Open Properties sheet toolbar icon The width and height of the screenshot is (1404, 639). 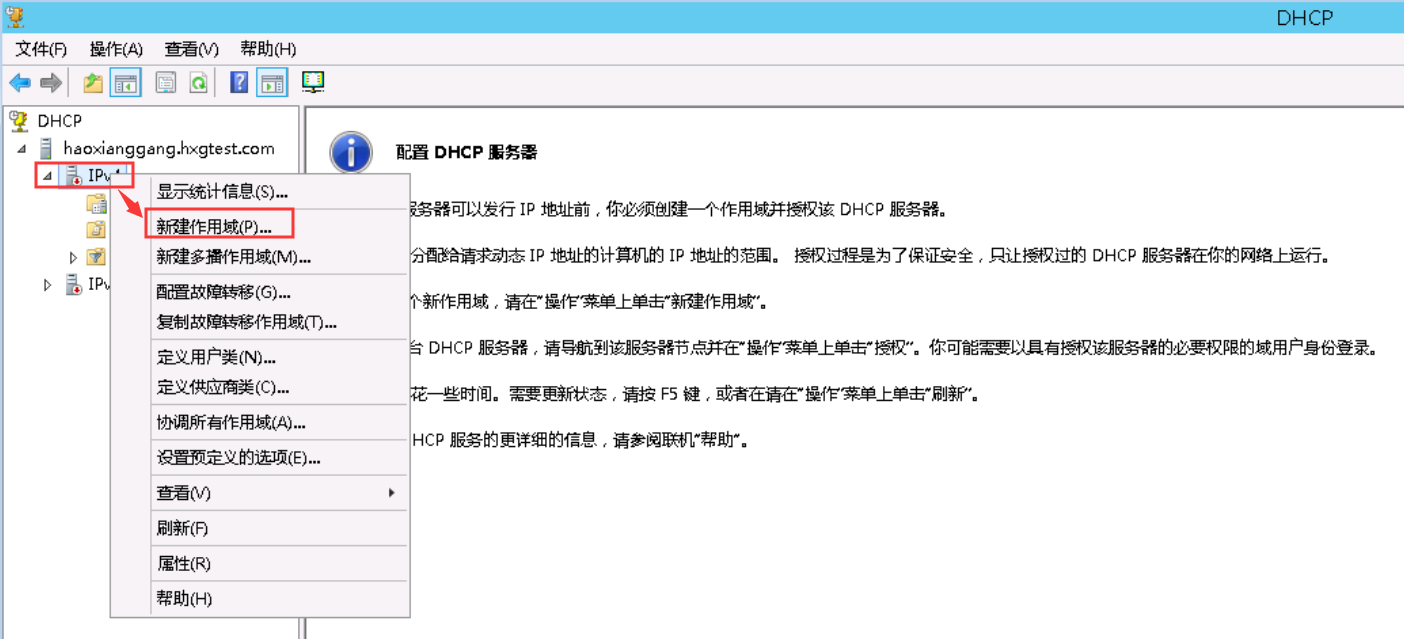point(166,83)
